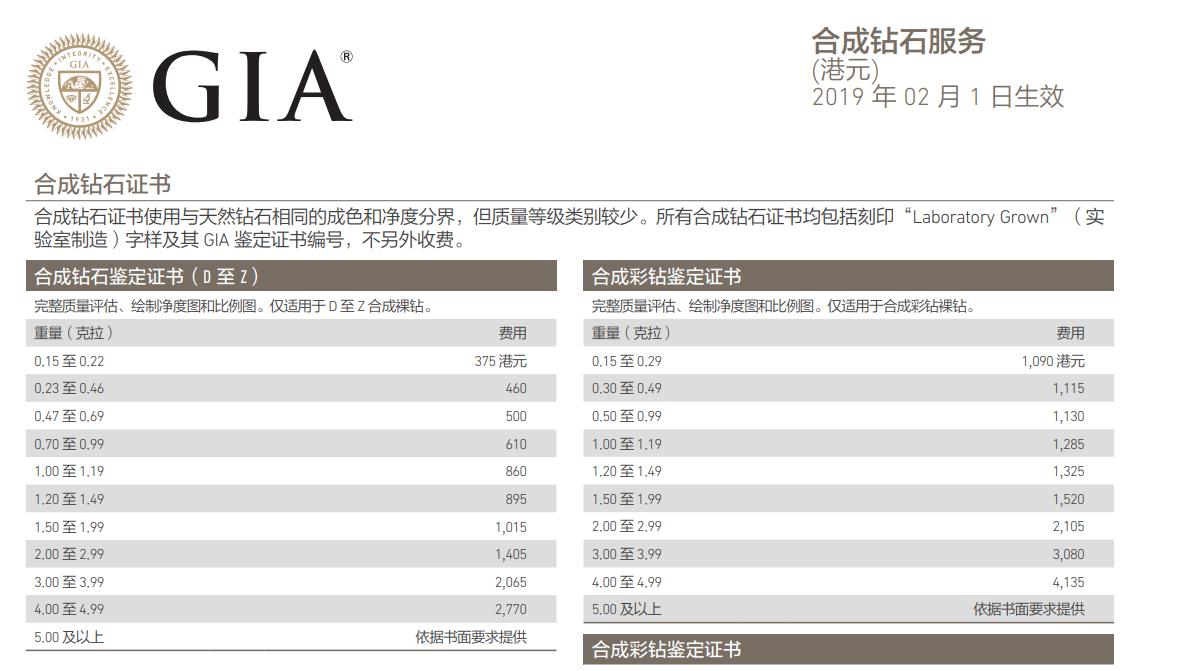Viewport: 1179px width, 671px height.
Task: Click the Laboratory Grown intro paragraph
Action: click(x=569, y=228)
